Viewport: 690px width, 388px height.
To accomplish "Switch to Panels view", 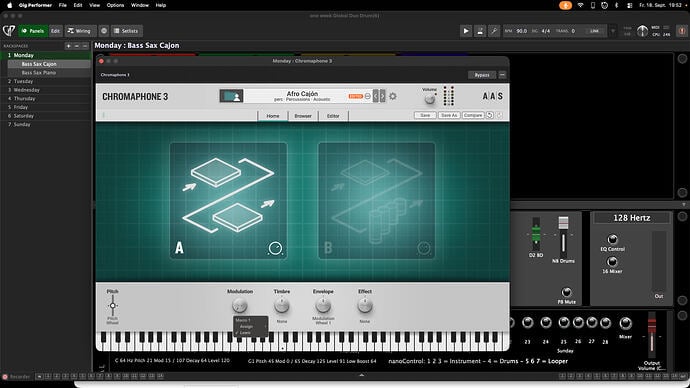I will tap(33, 31).
